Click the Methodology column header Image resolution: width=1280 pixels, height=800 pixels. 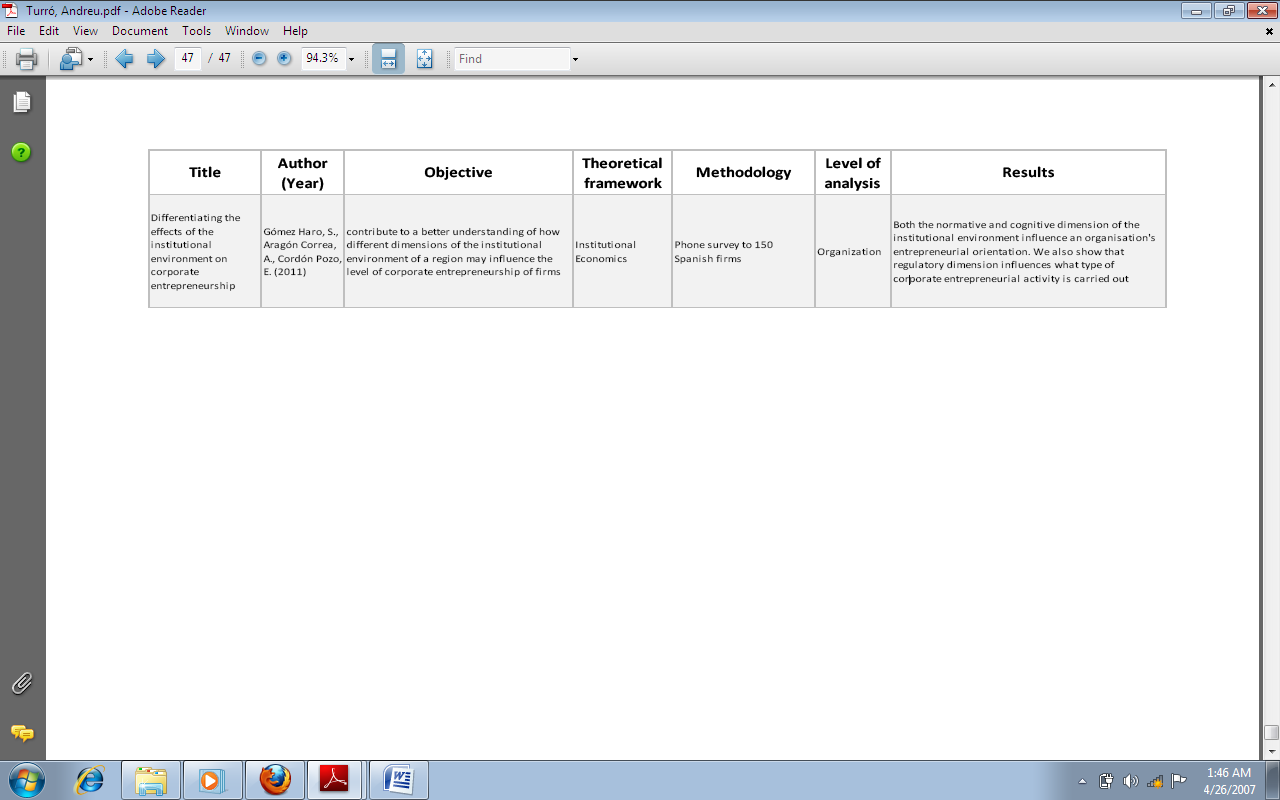pyautogui.click(x=743, y=172)
